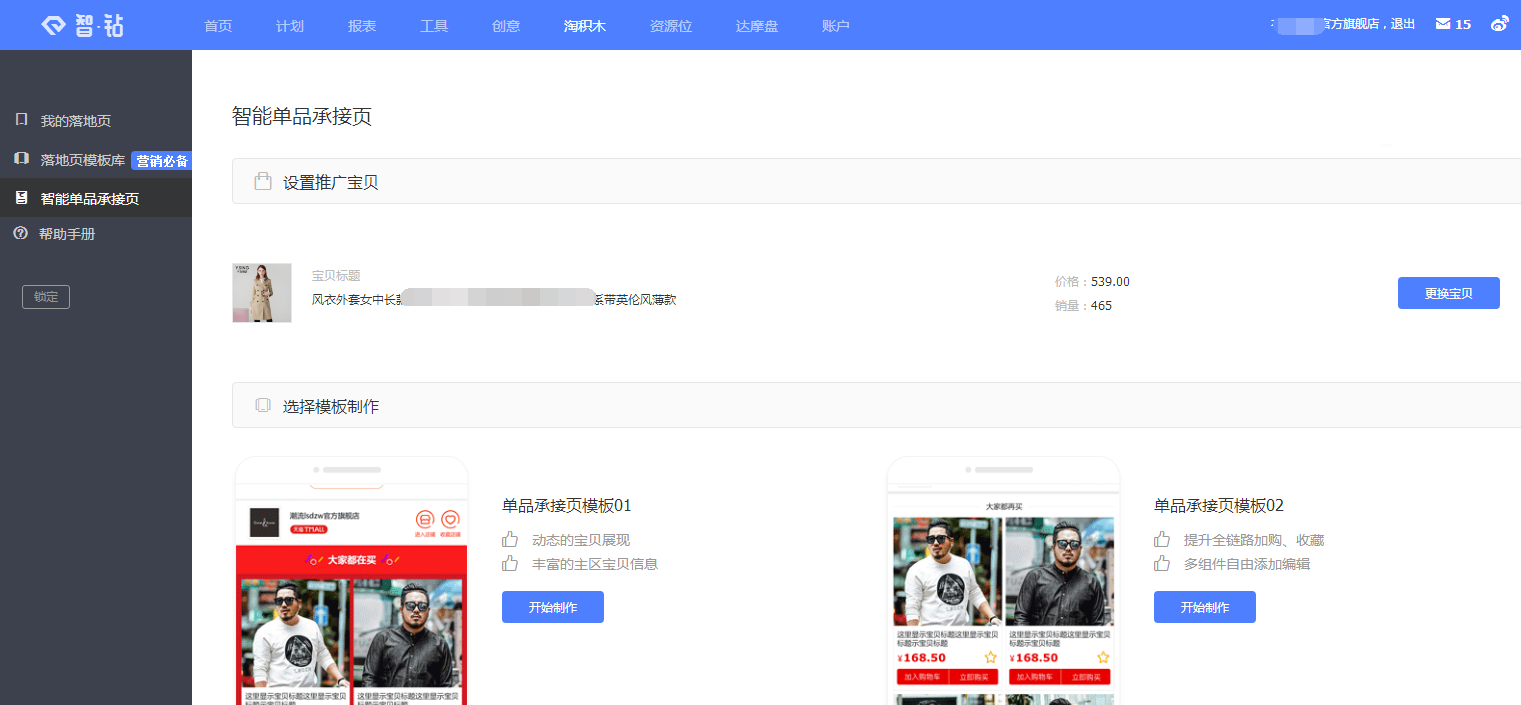Open the 账户 menu at top

[x=836, y=26]
